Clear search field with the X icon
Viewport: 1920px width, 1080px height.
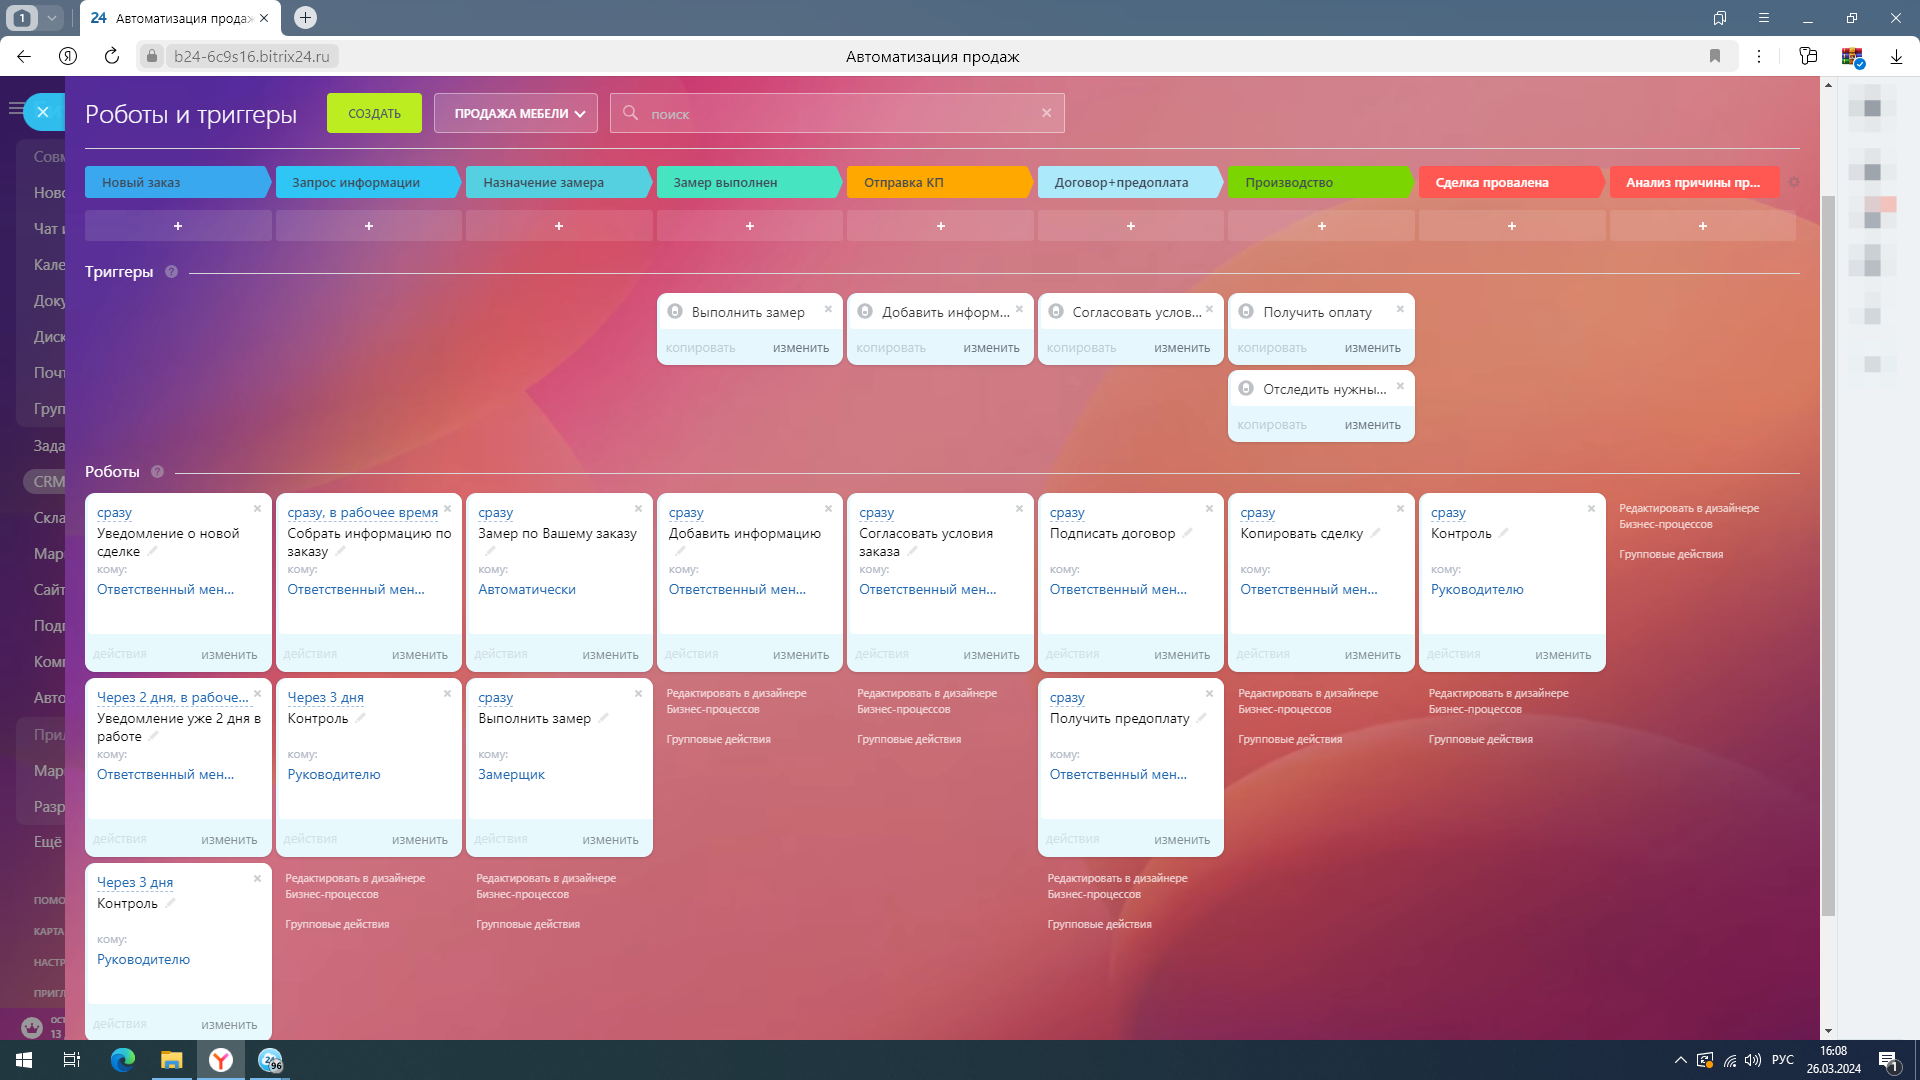point(1046,113)
